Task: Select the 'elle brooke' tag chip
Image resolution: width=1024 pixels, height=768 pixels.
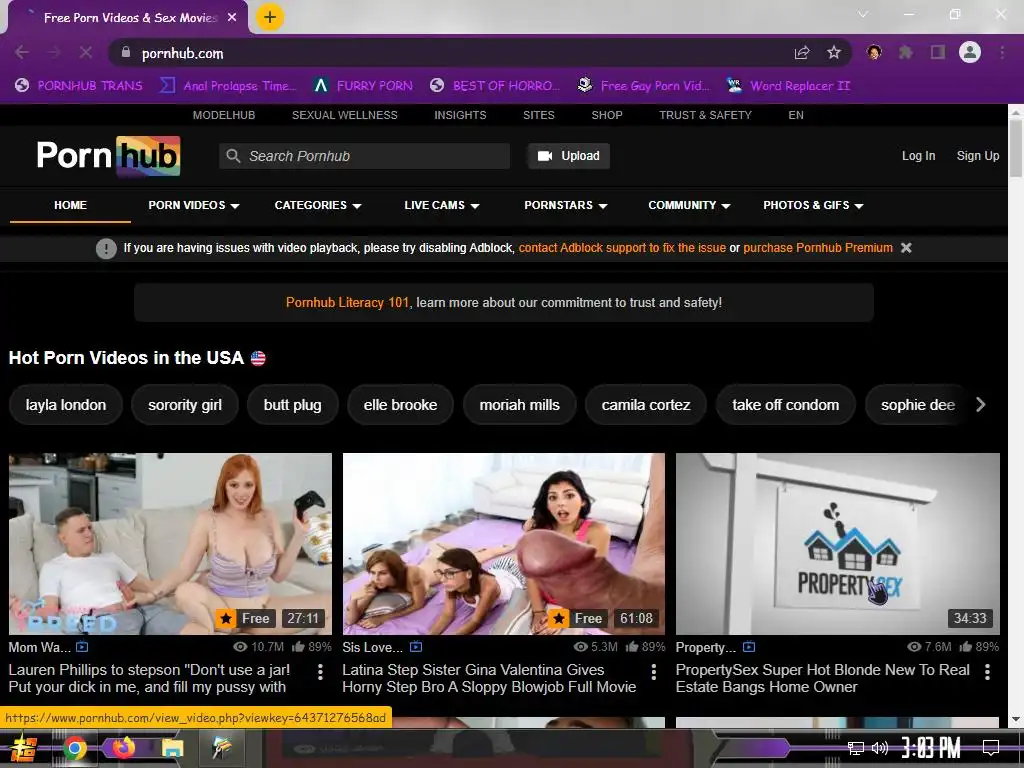Action: 400,405
